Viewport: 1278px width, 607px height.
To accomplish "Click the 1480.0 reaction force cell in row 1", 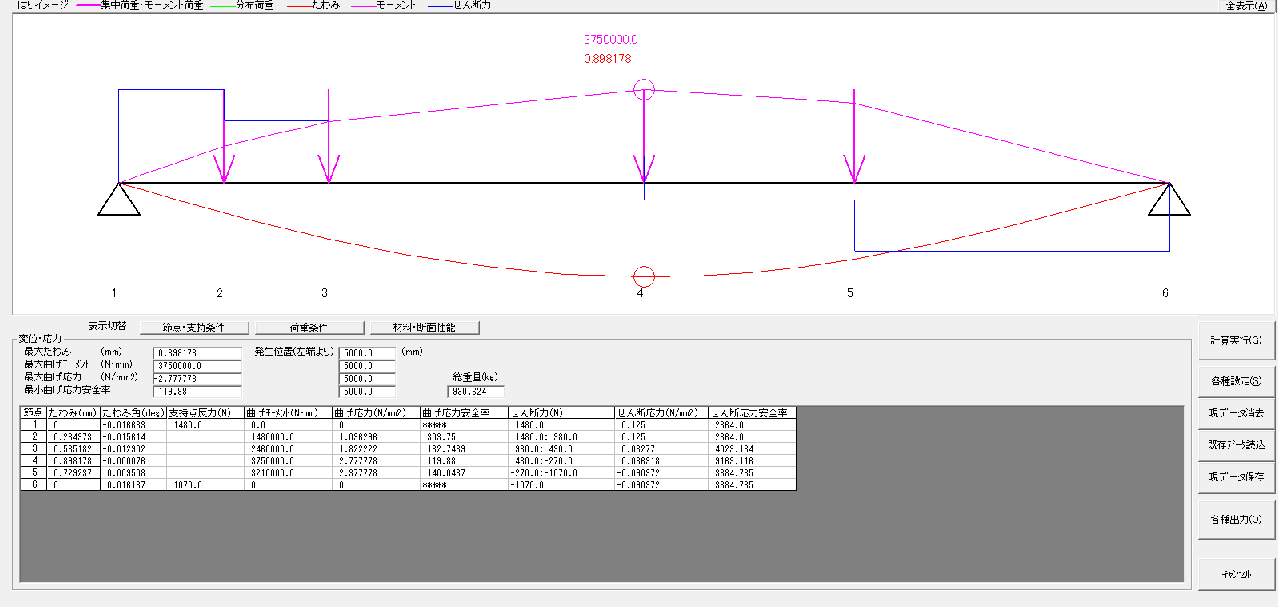I will coord(207,424).
